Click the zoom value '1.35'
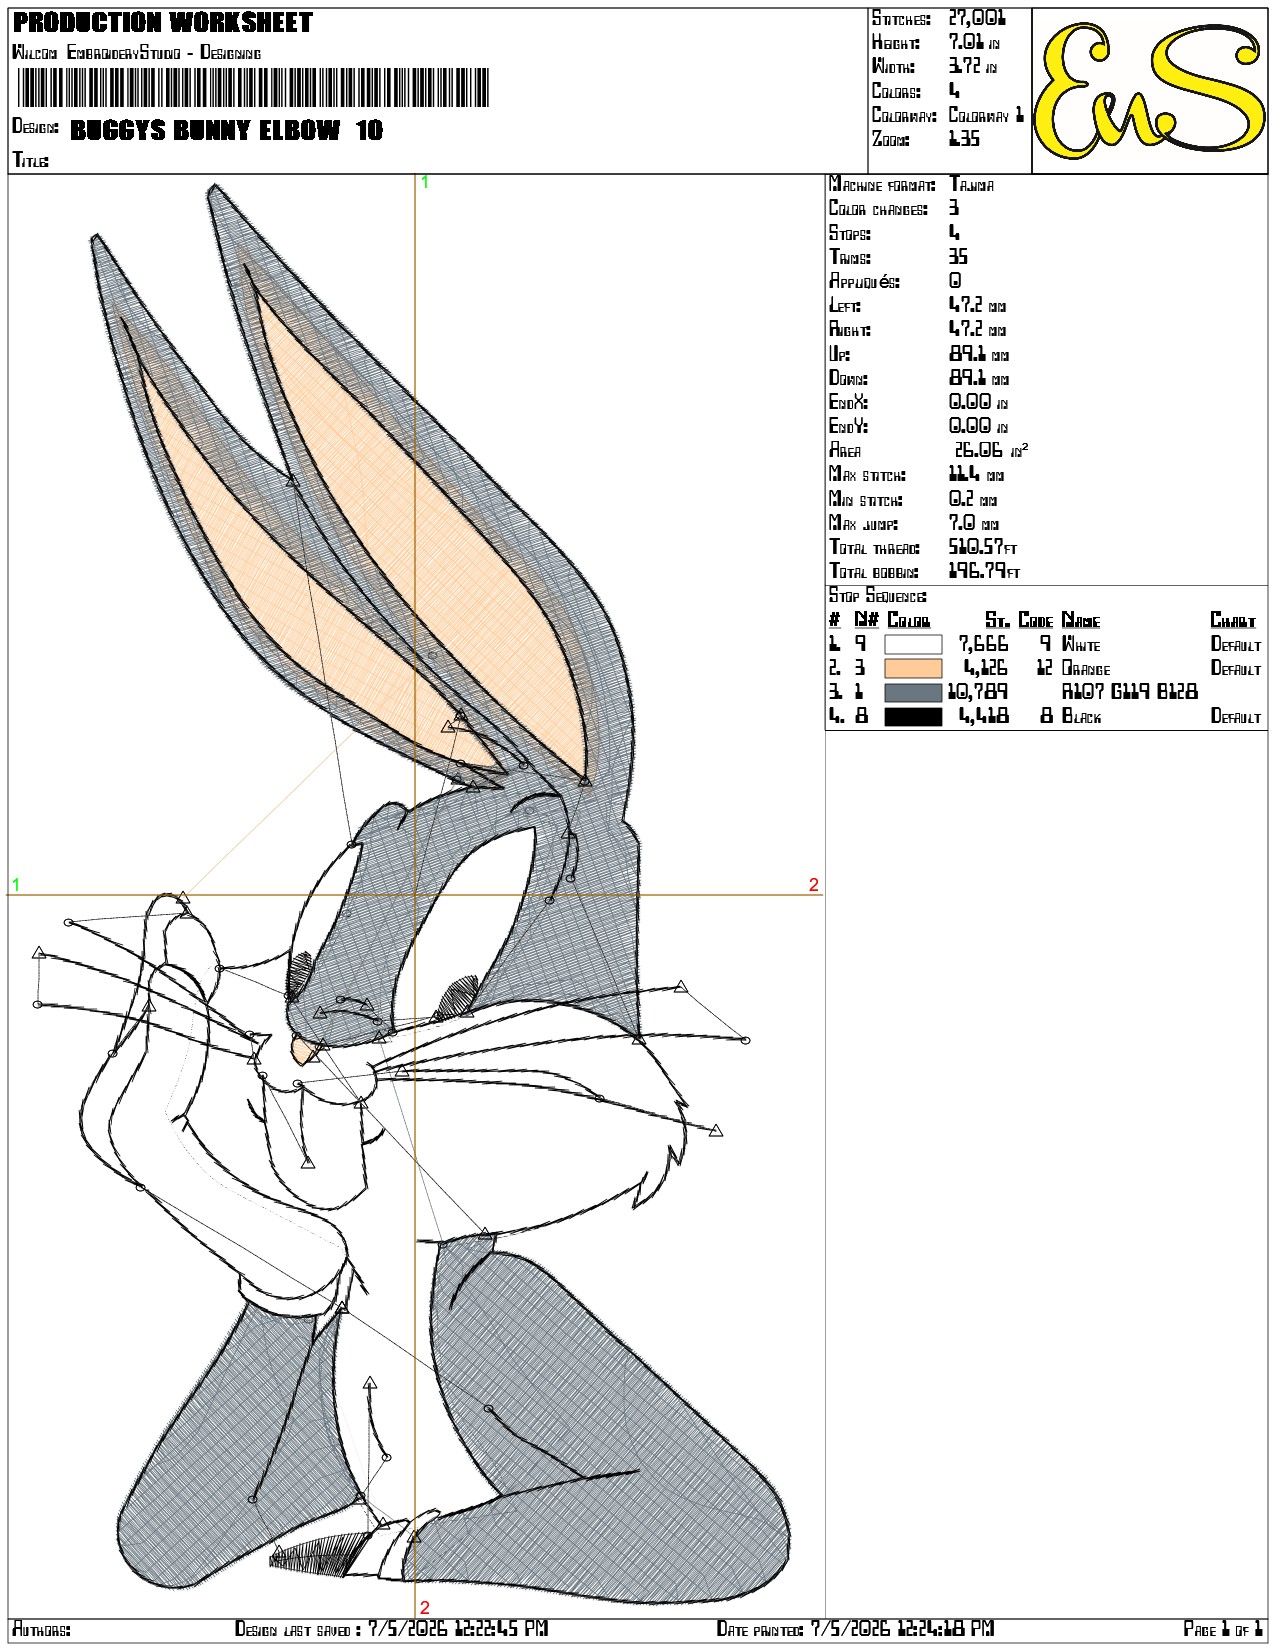Screen dimensions: 1275x1650 tap(964, 139)
